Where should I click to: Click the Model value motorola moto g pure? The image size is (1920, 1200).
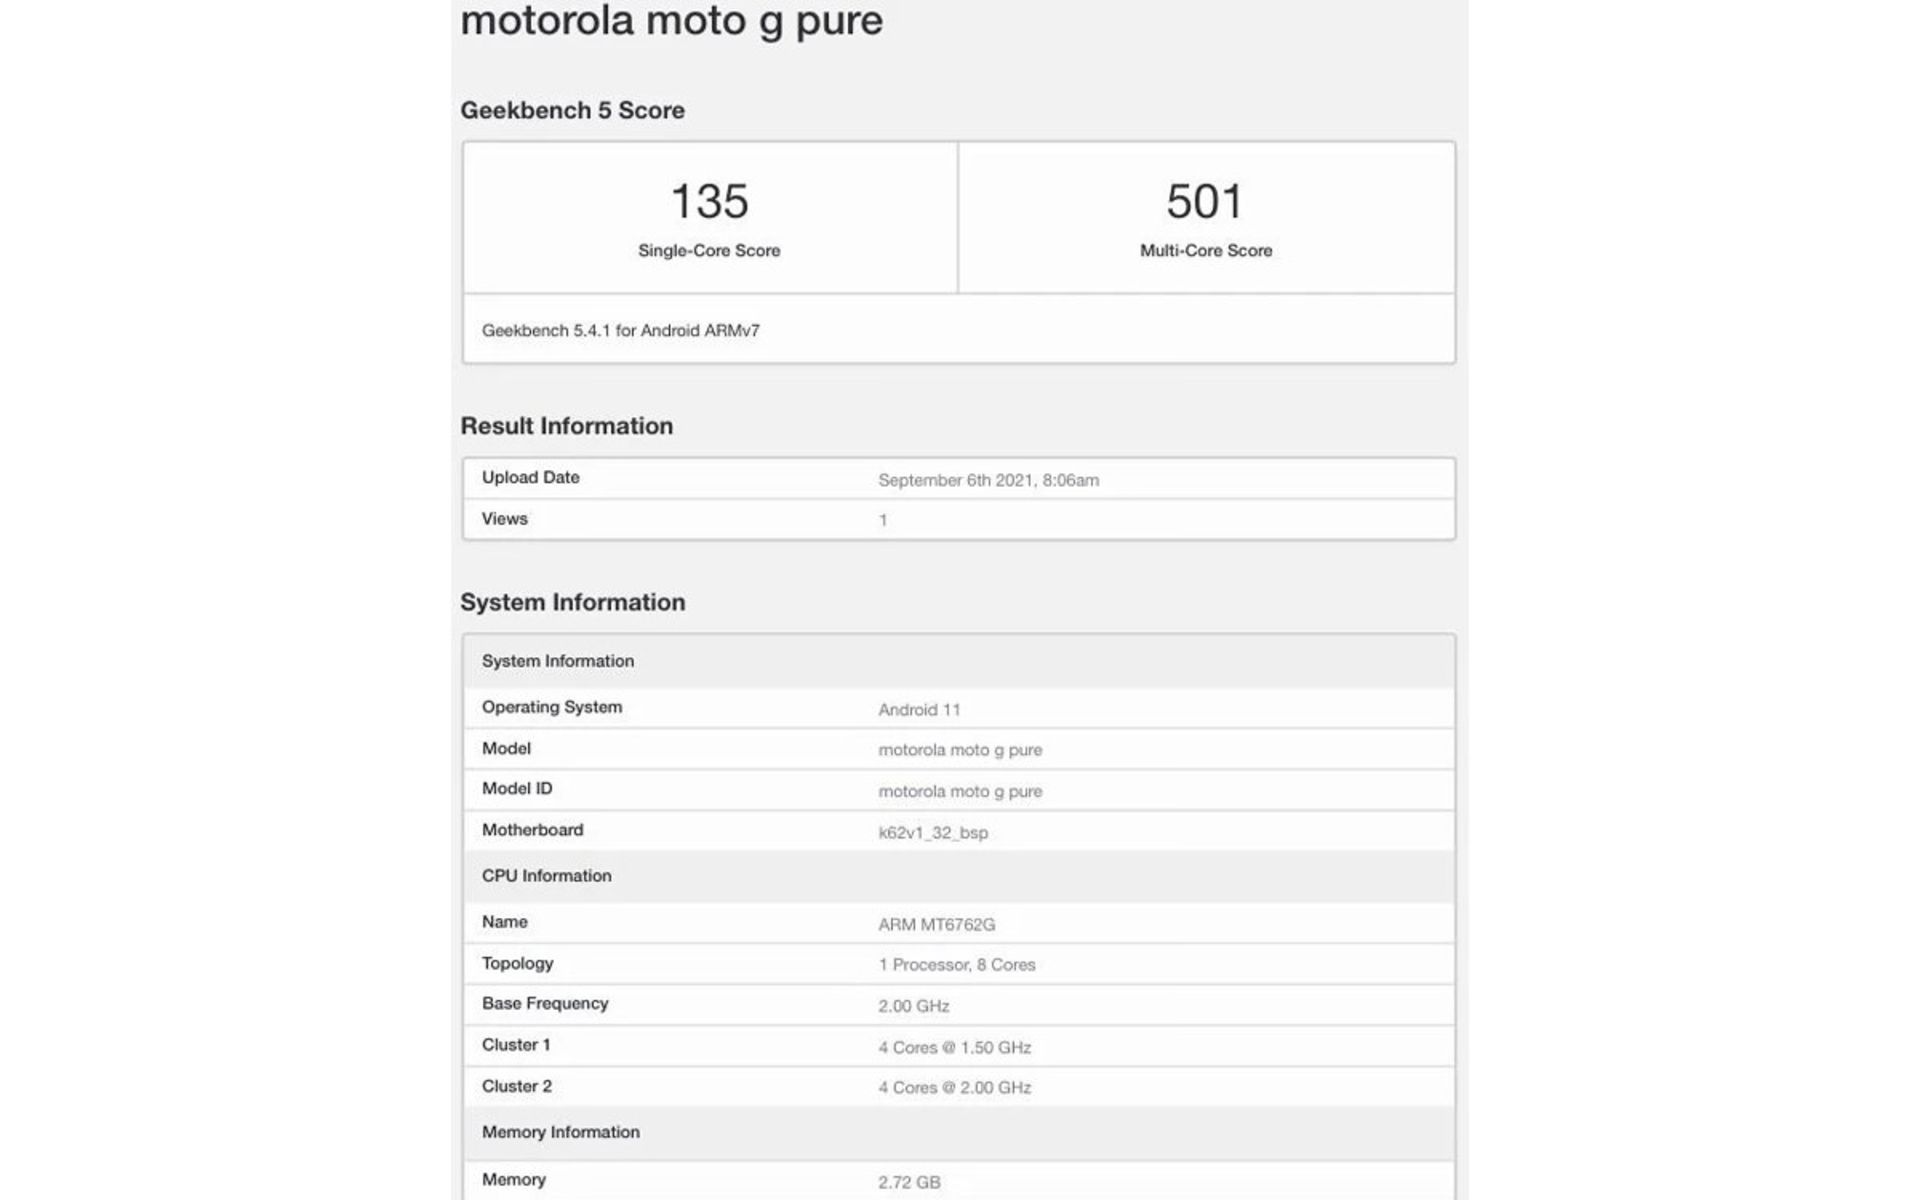[x=960, y=750]
